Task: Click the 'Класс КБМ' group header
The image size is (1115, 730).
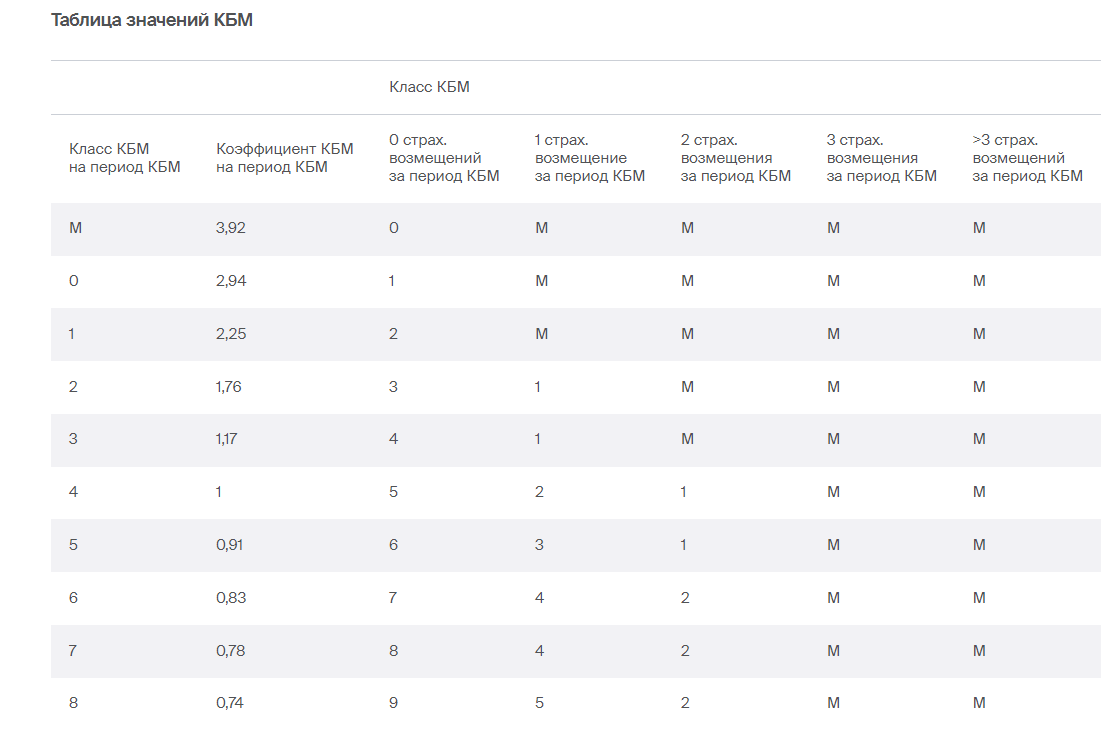Action: pyautogui.click(x=429, y=87)
